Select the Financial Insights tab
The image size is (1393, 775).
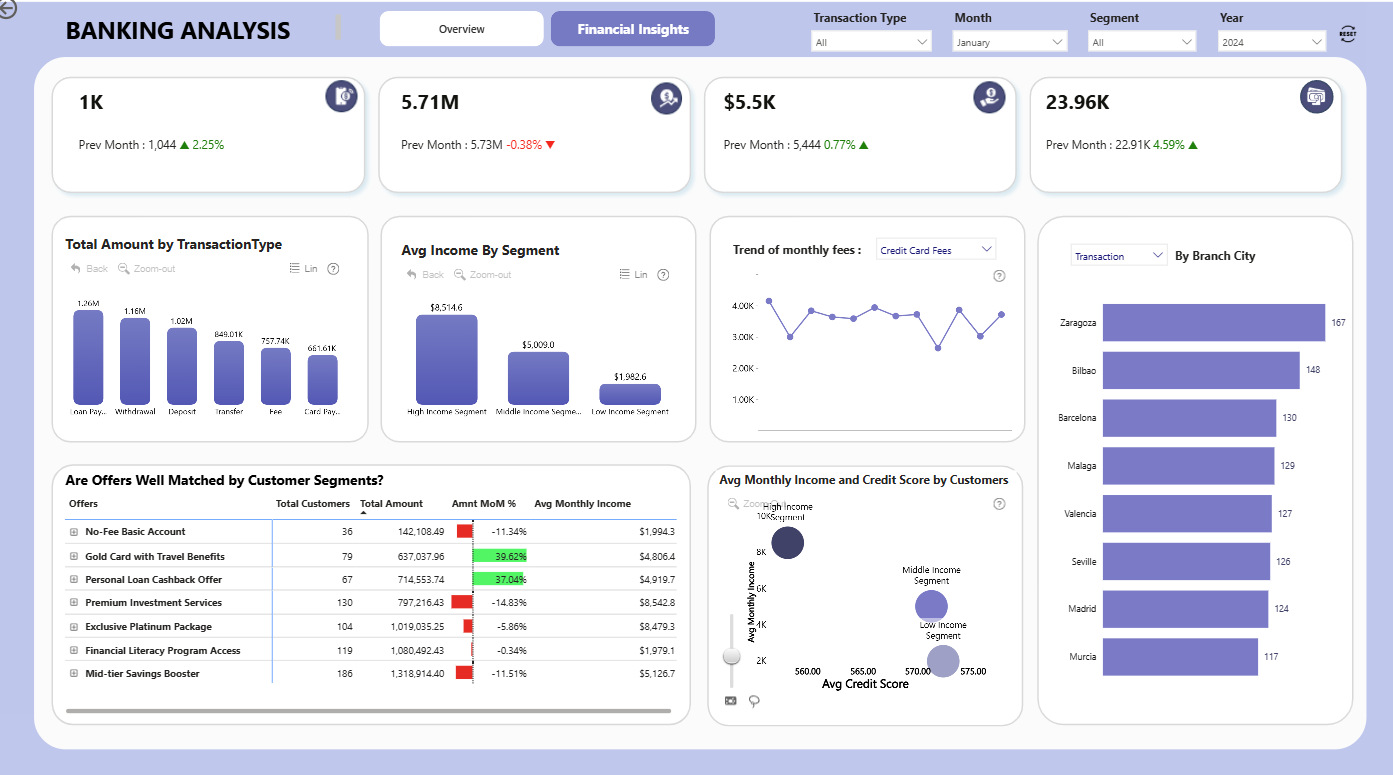coord(633,29)
